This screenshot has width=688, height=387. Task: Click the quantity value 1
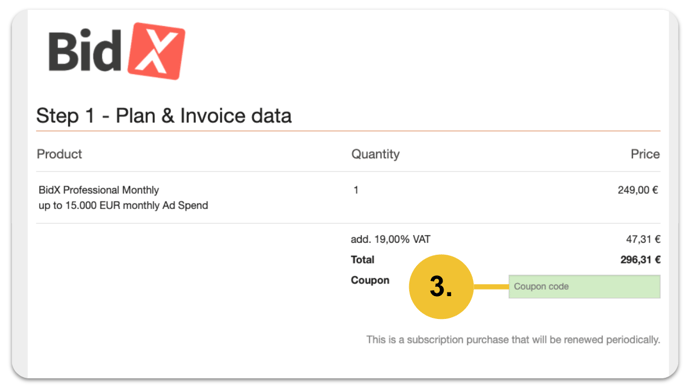356,190
